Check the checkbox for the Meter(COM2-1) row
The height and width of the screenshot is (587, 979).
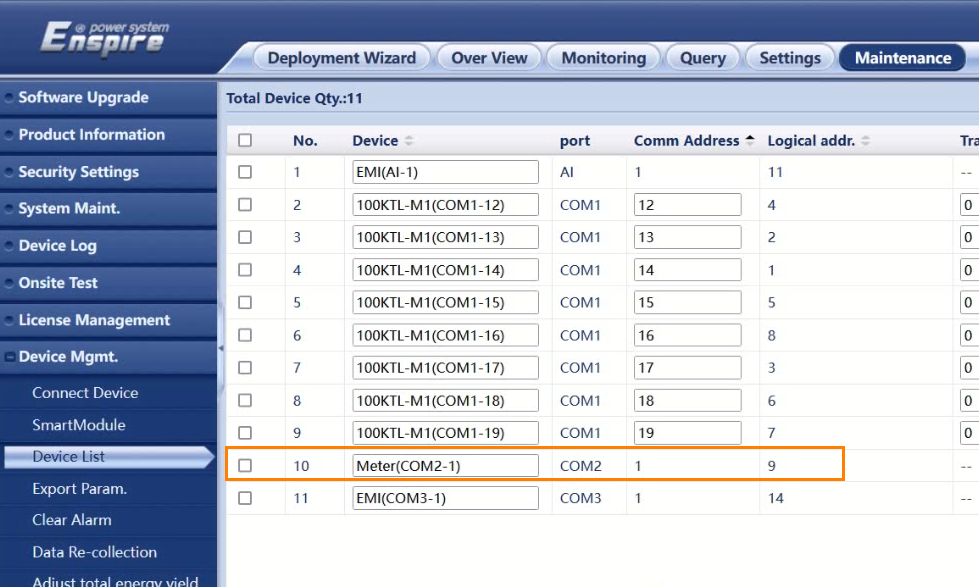click(244, 465)
